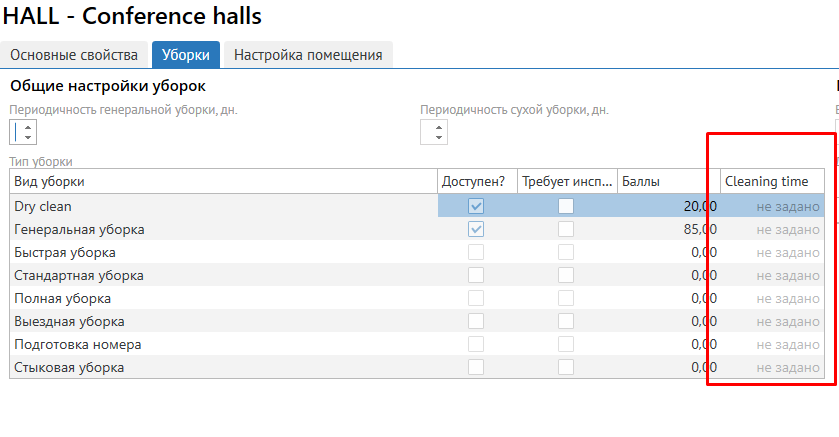Image resolution: width=839 pixels, height=437 pixels.
Task: Uncheck Доступен for Генеральная уборка
Action: click(x=477, y=229)
